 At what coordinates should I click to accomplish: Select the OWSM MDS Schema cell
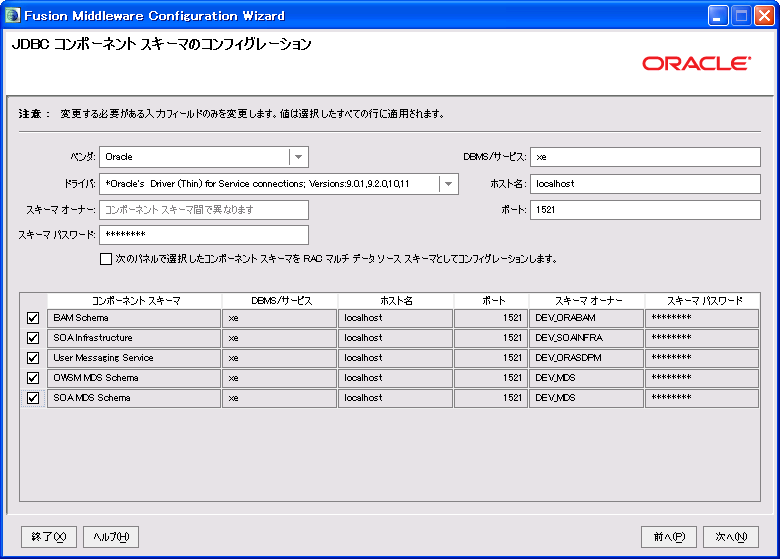(134, 378)
